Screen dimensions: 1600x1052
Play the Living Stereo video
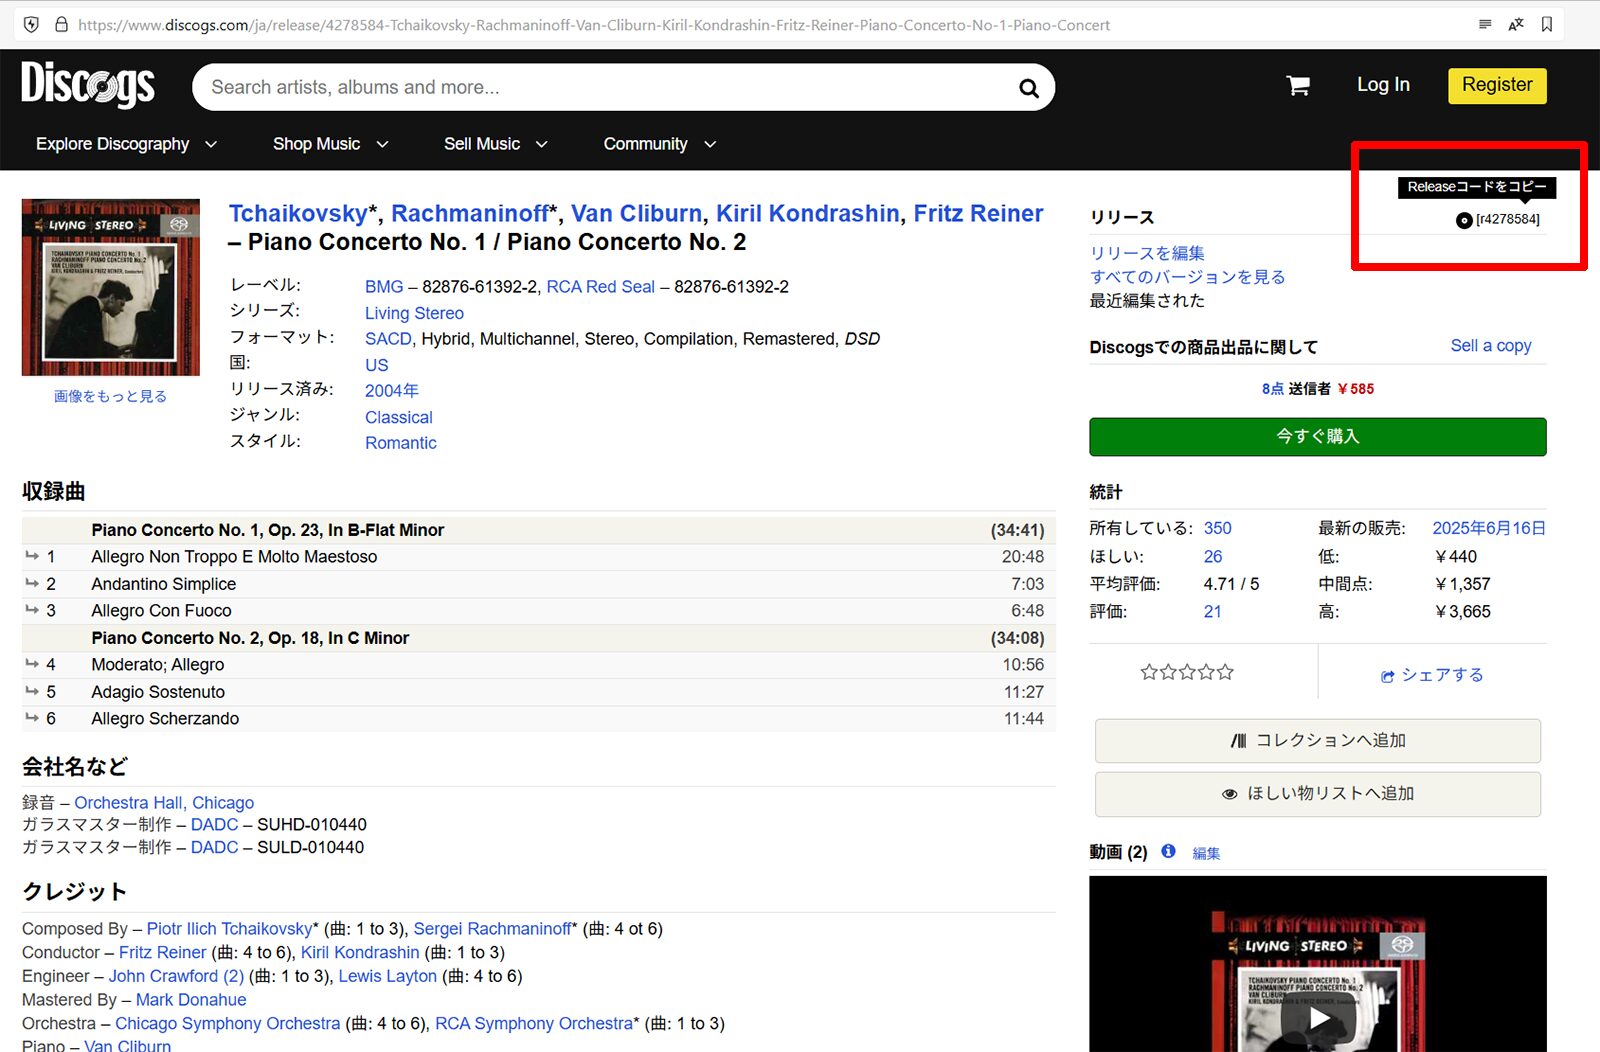pyautogui.click(x=1320, y=1018)
